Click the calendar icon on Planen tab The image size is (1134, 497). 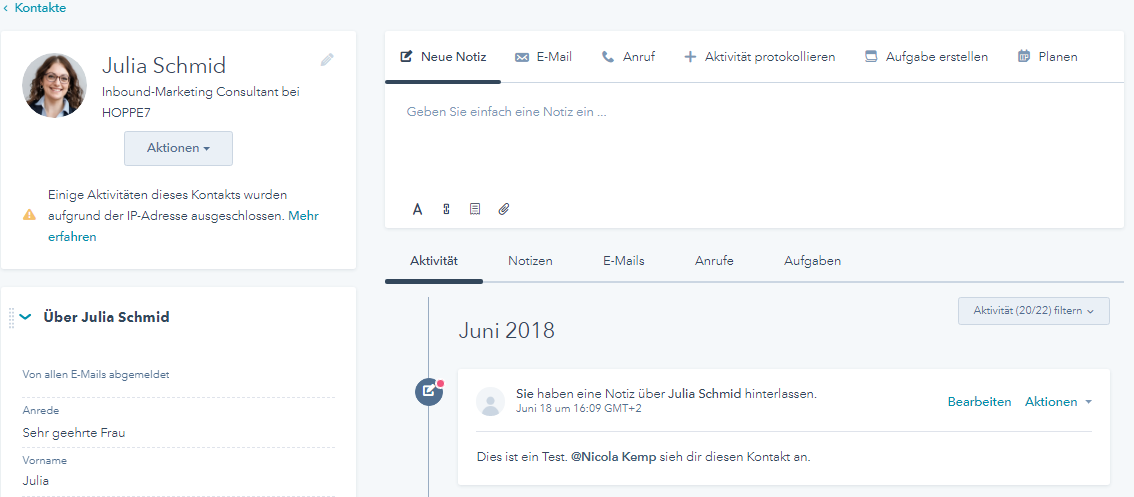(x=1023, y=56)
